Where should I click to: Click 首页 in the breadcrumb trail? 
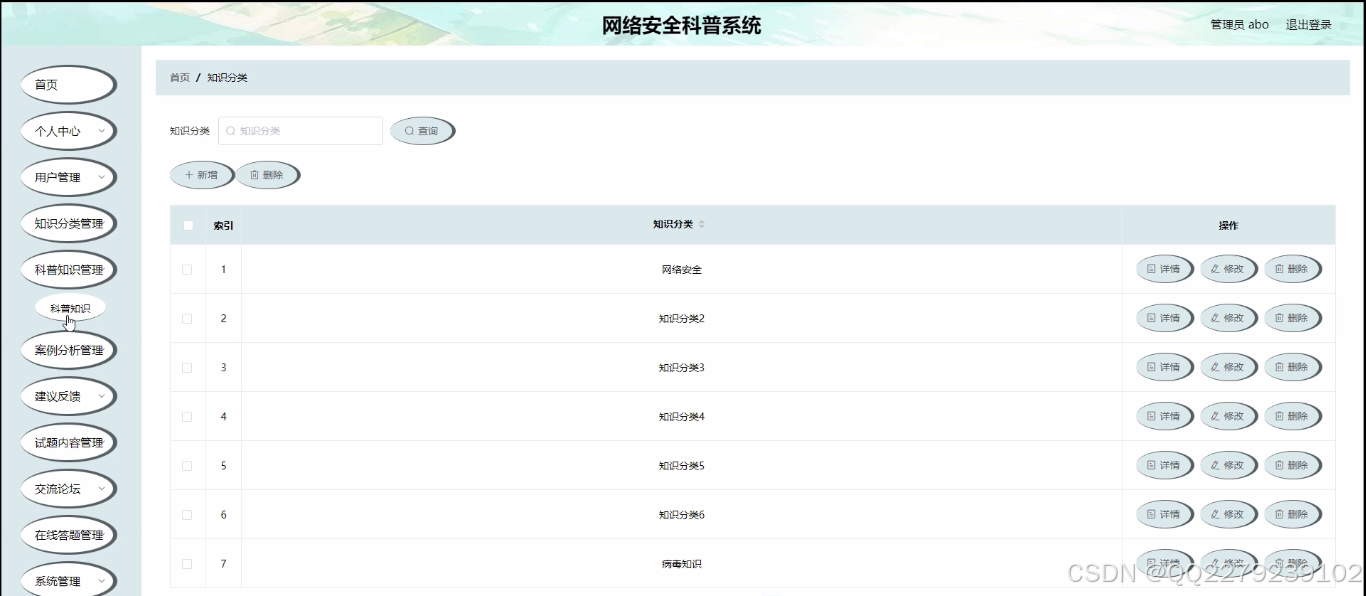point(179,76)
